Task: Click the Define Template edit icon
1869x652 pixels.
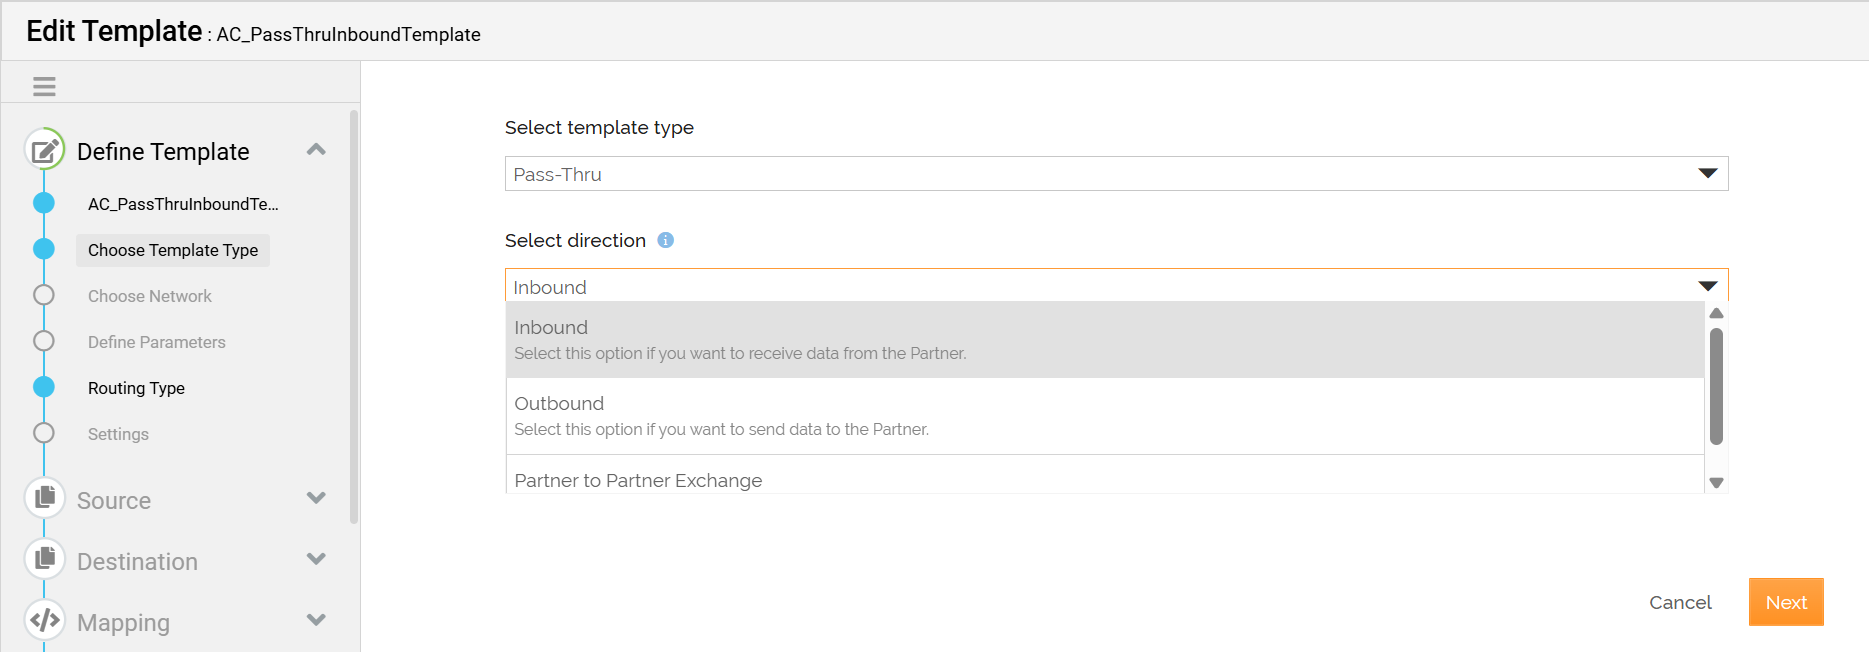Action: coord(45,151)
